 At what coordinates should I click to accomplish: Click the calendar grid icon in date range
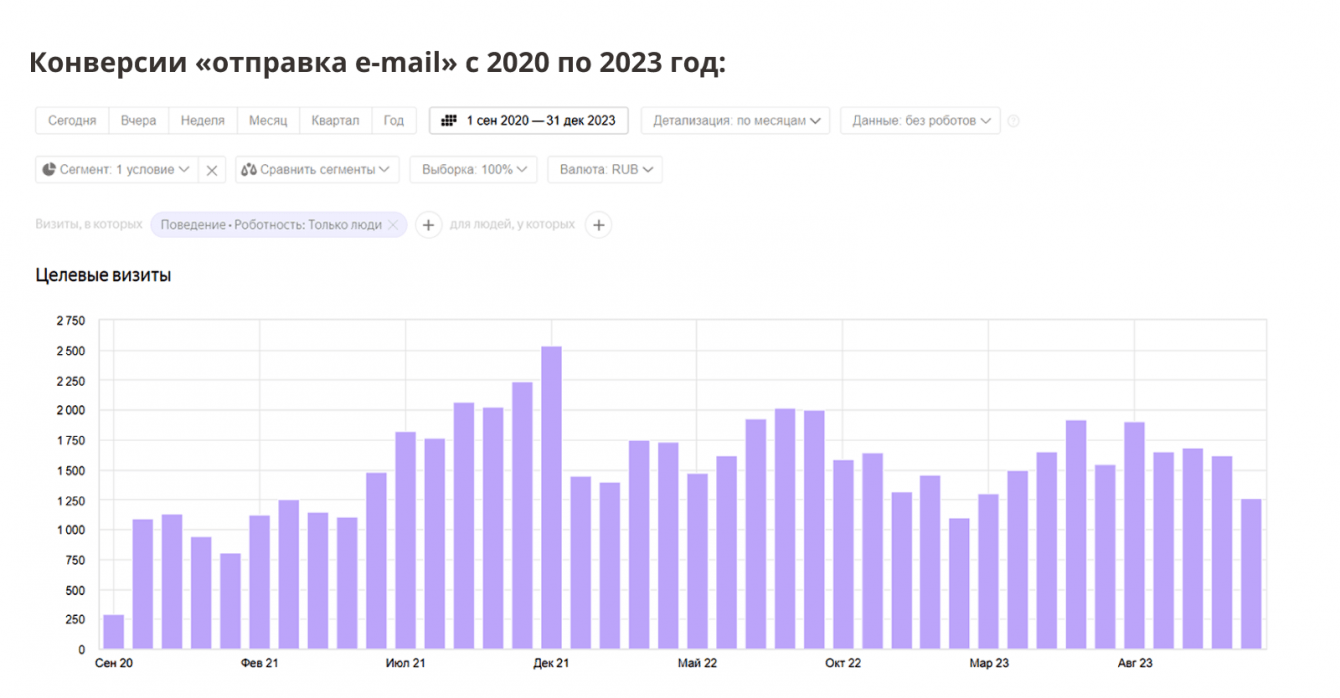[449, 121]
